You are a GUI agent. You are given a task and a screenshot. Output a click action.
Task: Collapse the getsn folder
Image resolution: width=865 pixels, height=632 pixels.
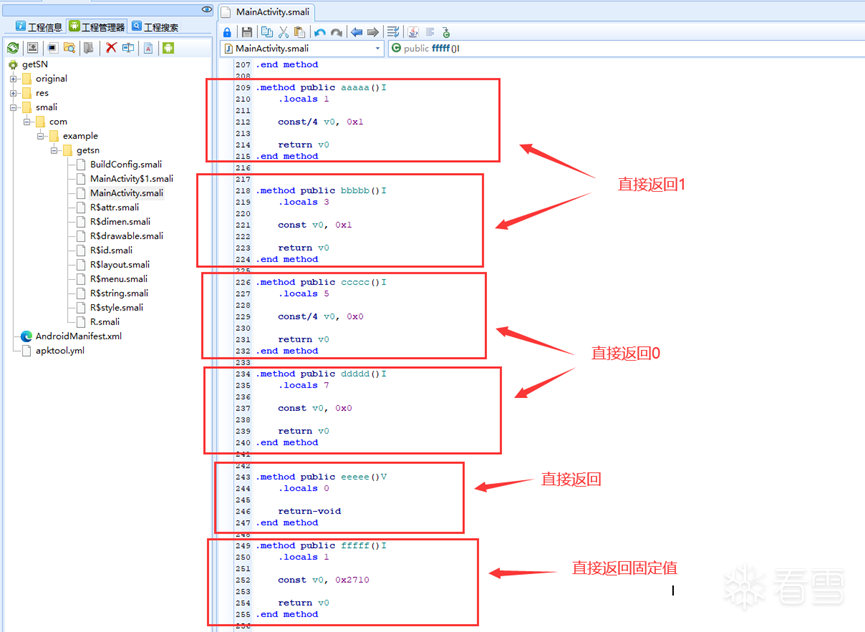(x=54, y=151)
